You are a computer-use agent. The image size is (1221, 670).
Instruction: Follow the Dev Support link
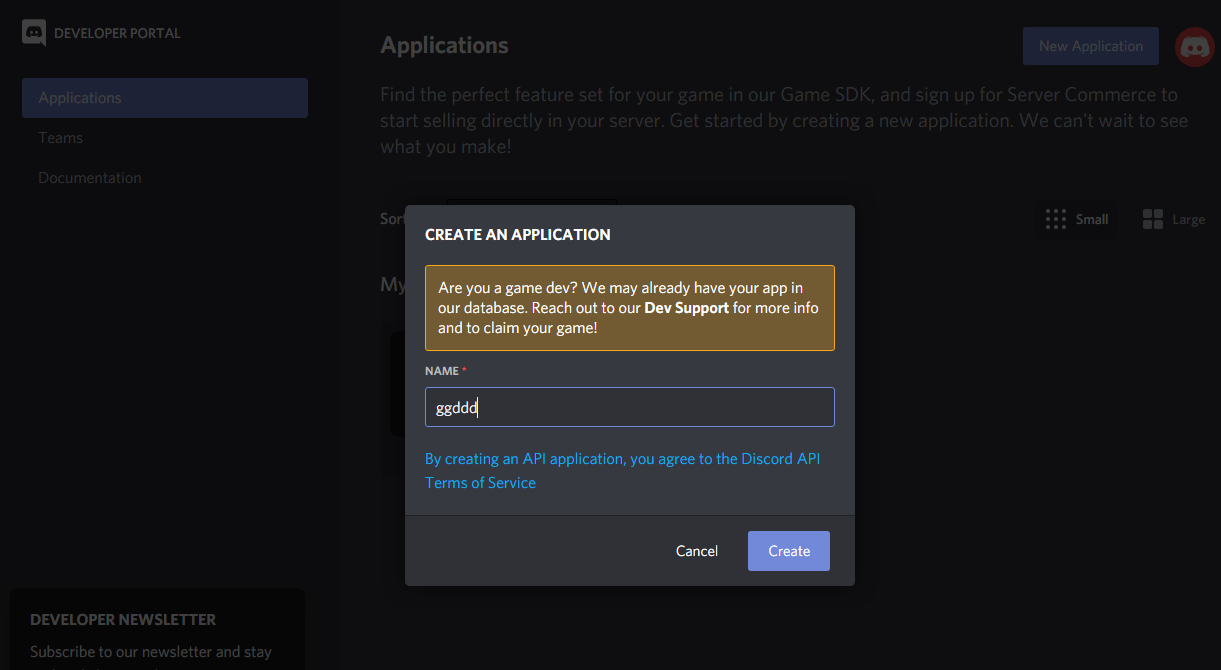pyautogui.click(x=686, y=308)
